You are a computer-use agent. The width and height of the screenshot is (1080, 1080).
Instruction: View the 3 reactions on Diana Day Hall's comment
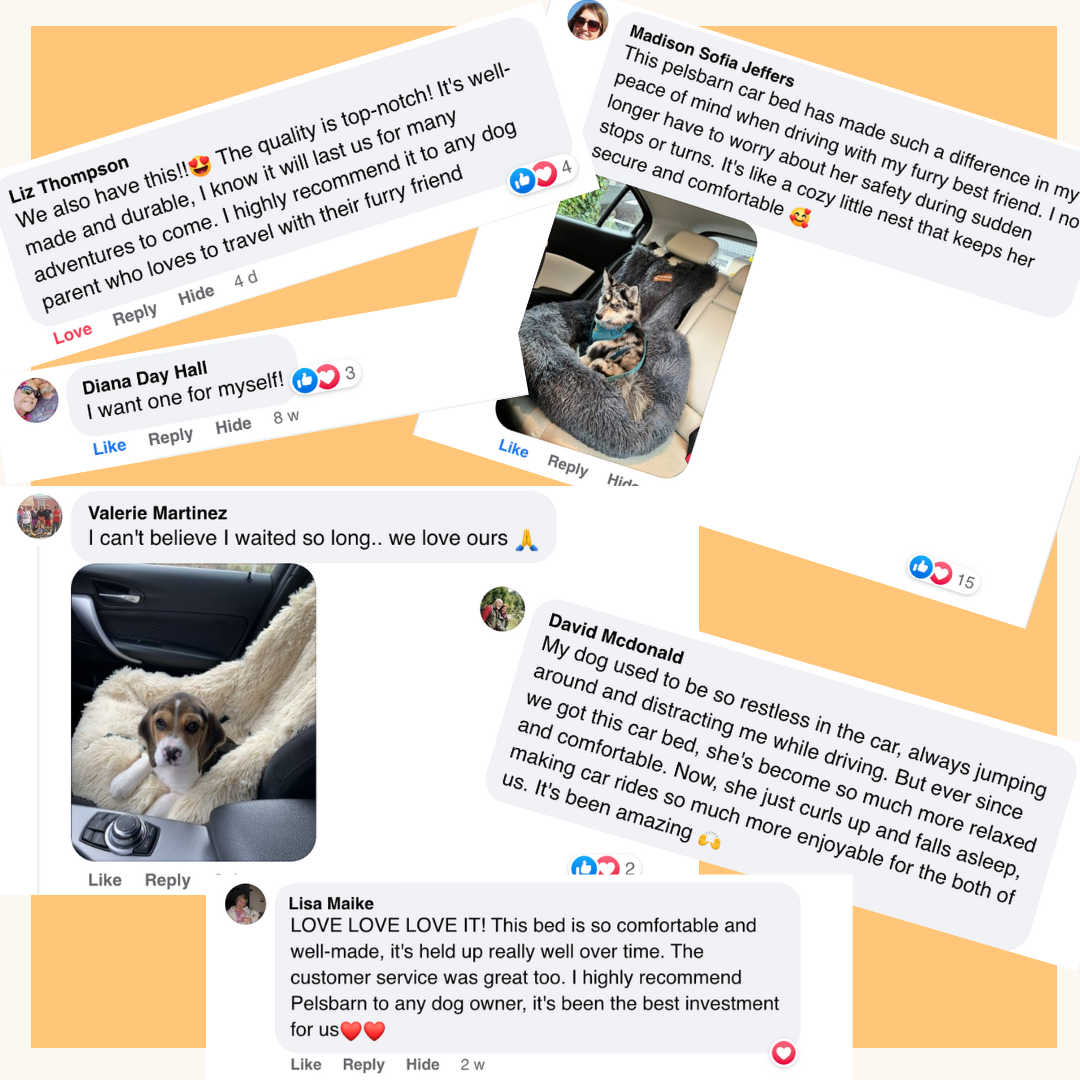(x=326, y=377)
